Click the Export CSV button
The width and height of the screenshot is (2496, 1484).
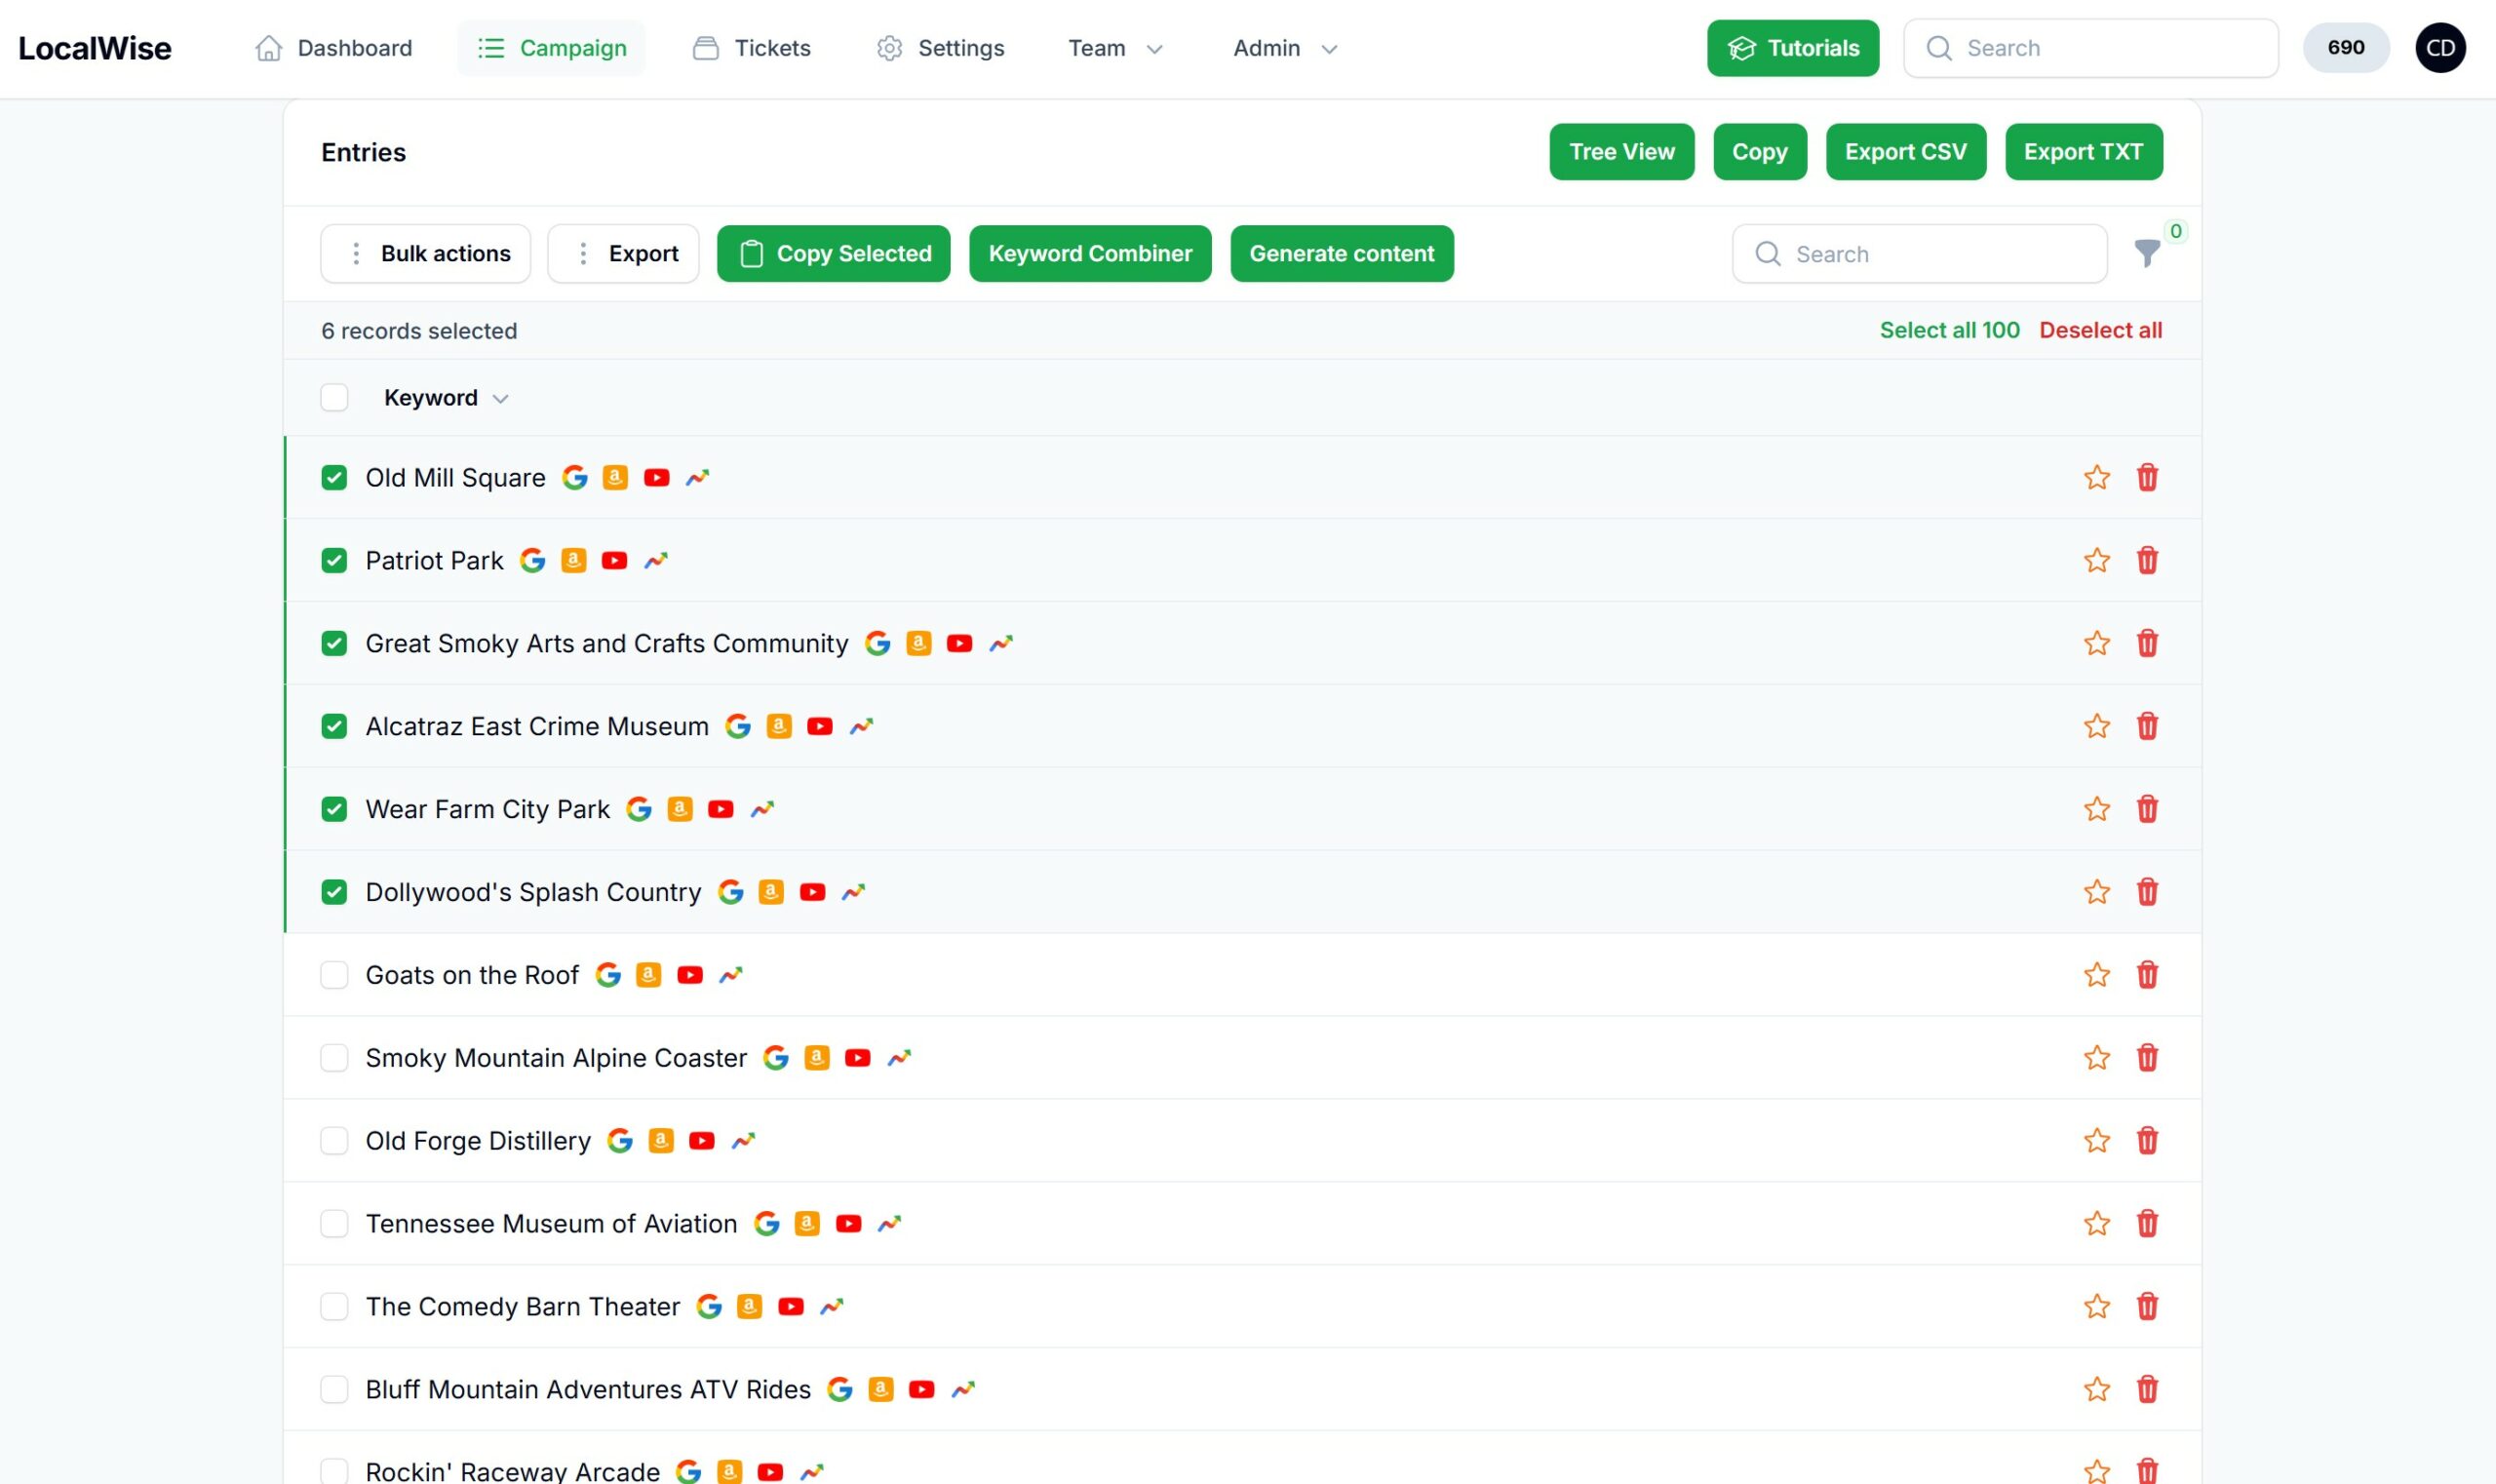(x=1905, y=152)
